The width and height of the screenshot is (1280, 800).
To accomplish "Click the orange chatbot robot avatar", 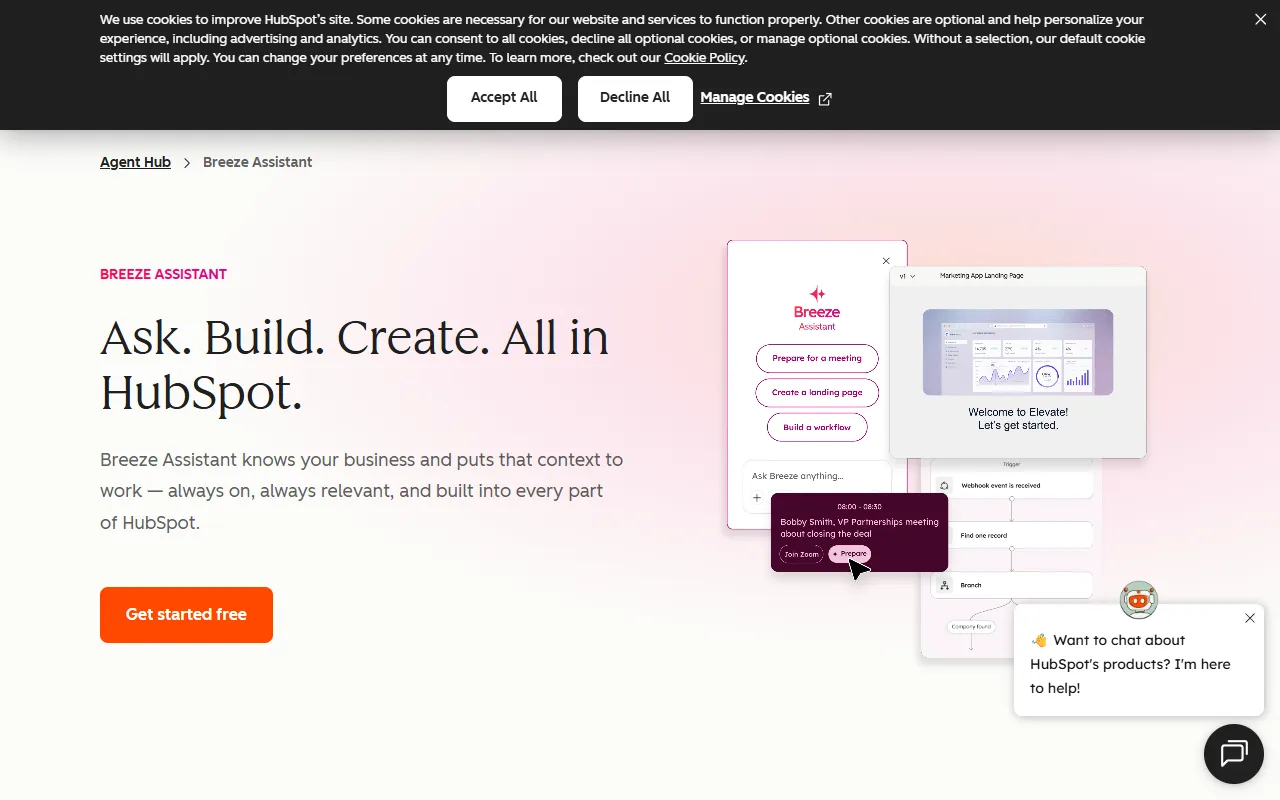I will (1138, 600).
